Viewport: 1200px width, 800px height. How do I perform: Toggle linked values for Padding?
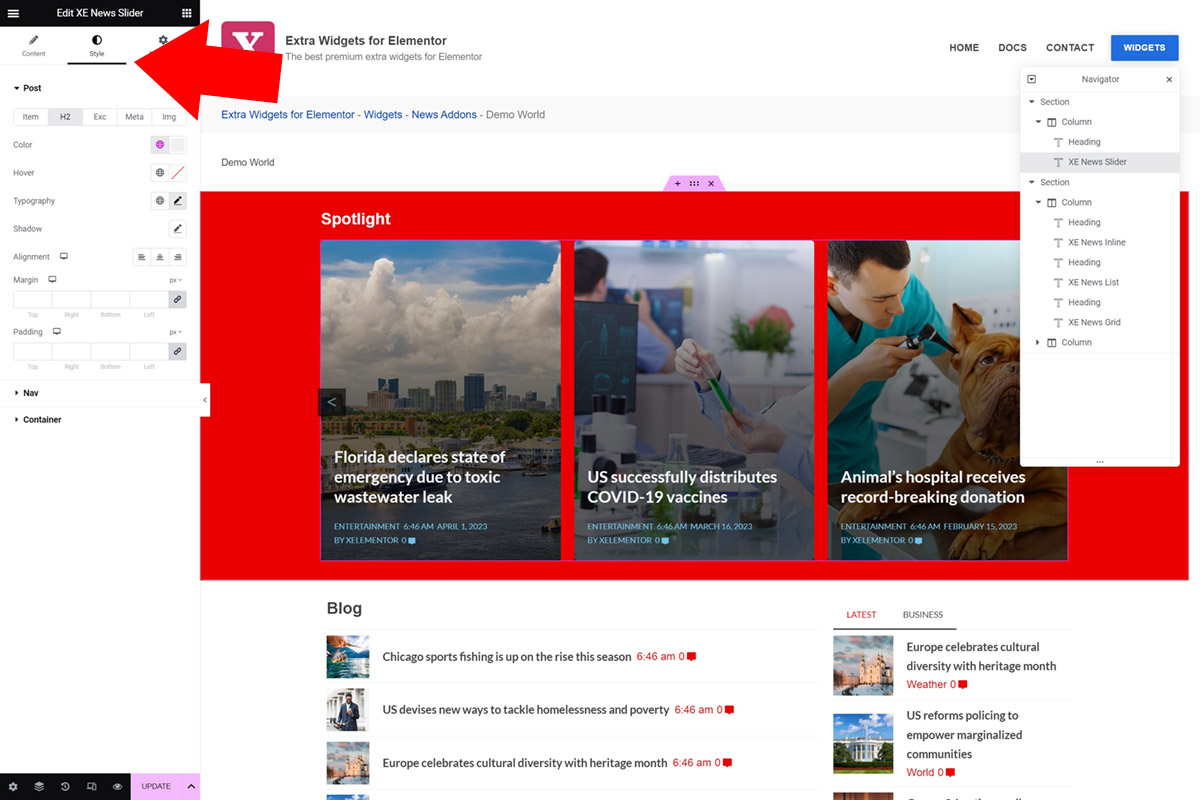click(177, 351)
